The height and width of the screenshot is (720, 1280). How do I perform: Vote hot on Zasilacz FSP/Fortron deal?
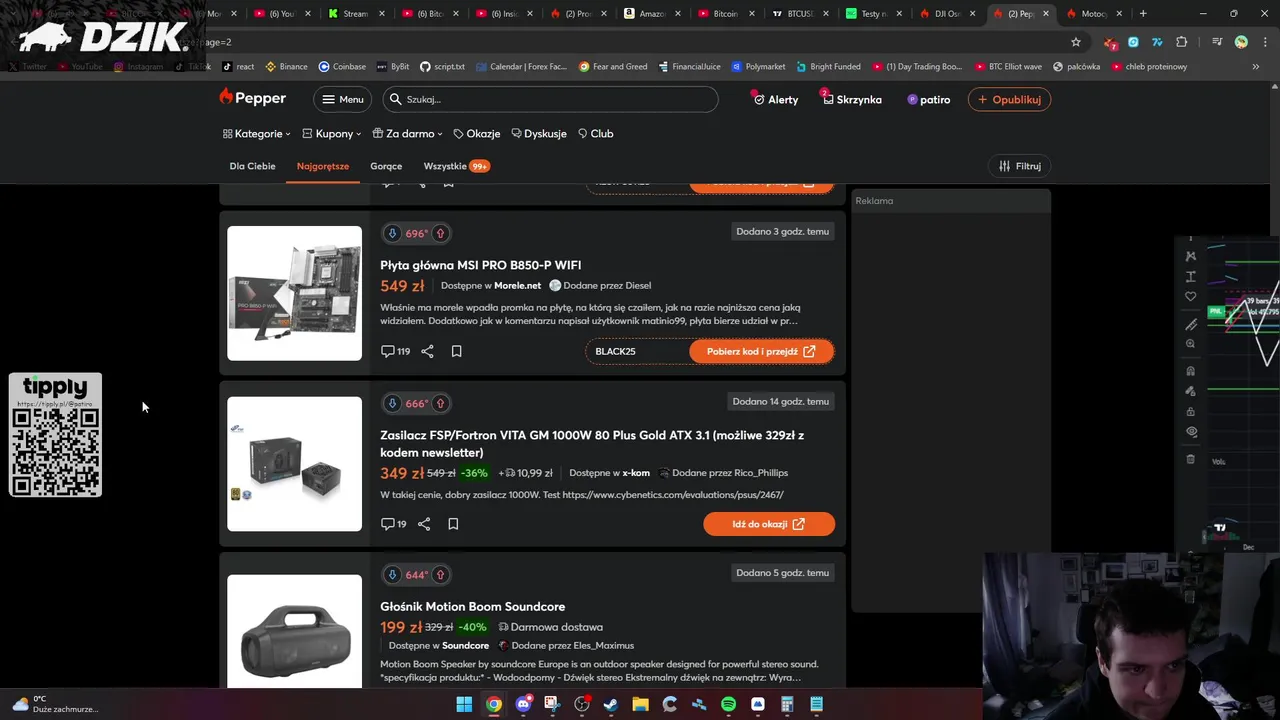click(x=440, y=403)
